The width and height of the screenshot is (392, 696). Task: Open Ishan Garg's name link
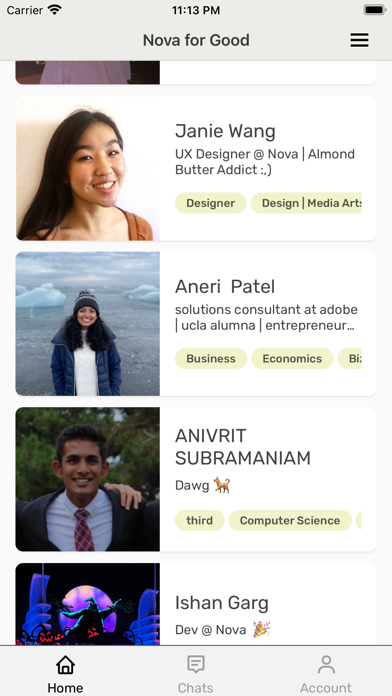pos(222,603)
